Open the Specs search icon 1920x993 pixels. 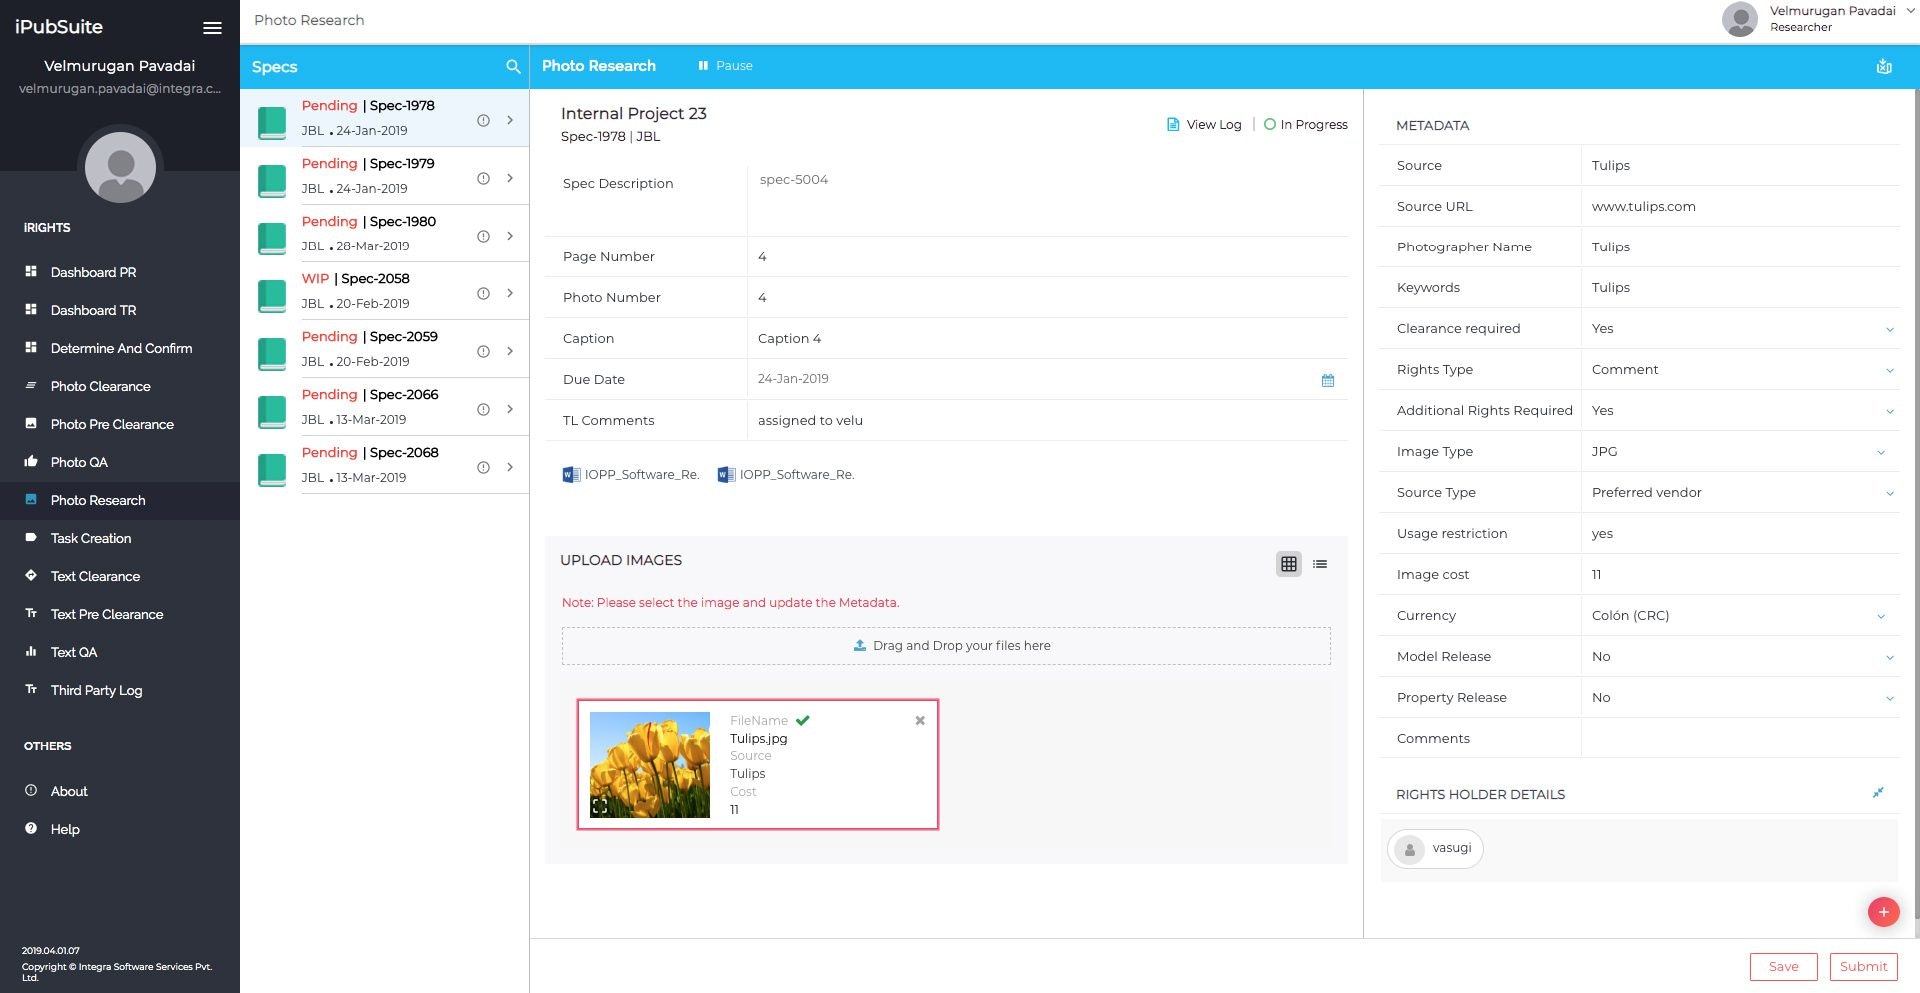[513, 67]
